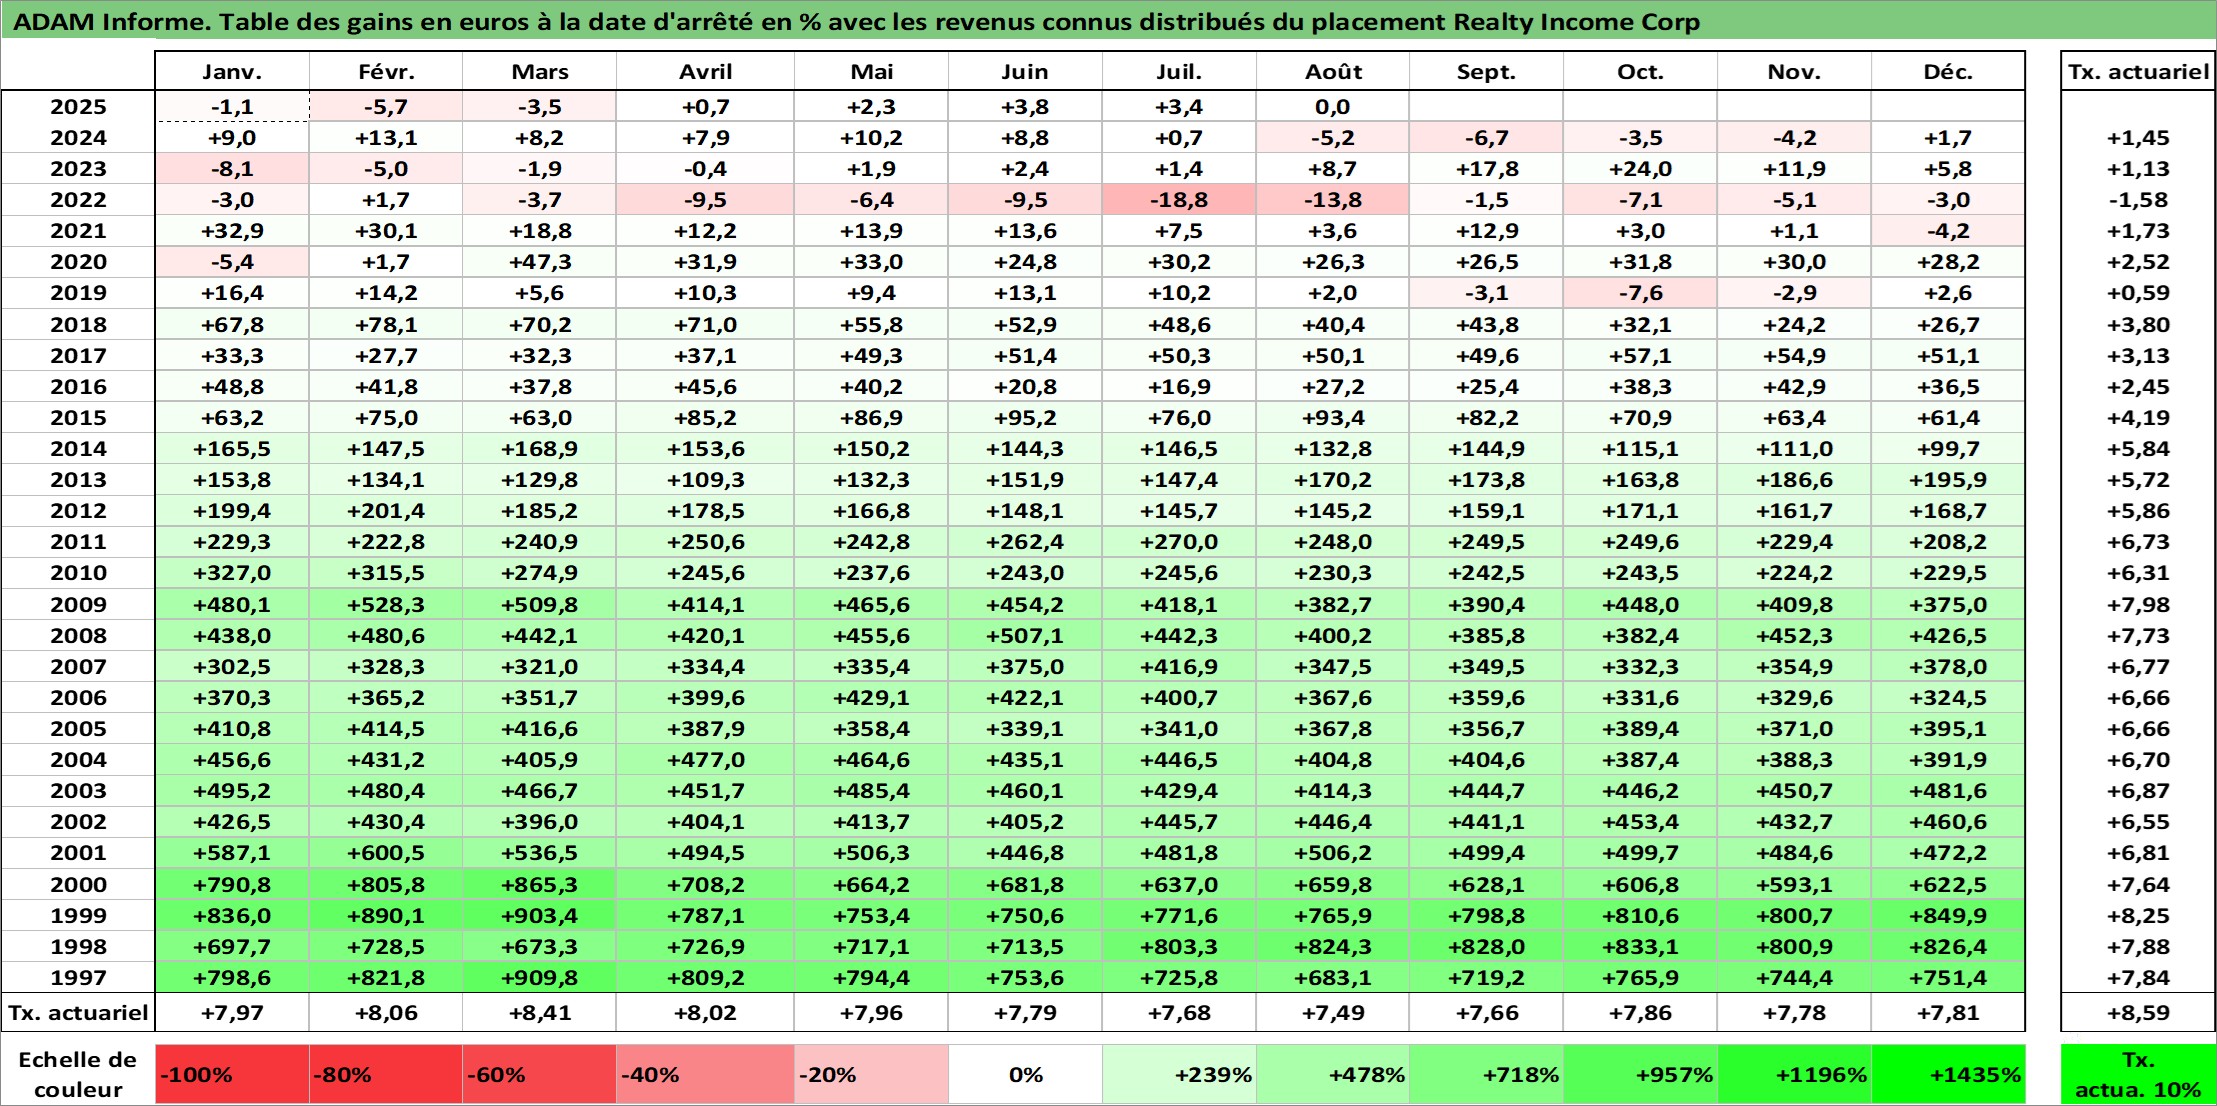Click the cell with value +429,1
2217x1106 pixels.
click(871, 698)
